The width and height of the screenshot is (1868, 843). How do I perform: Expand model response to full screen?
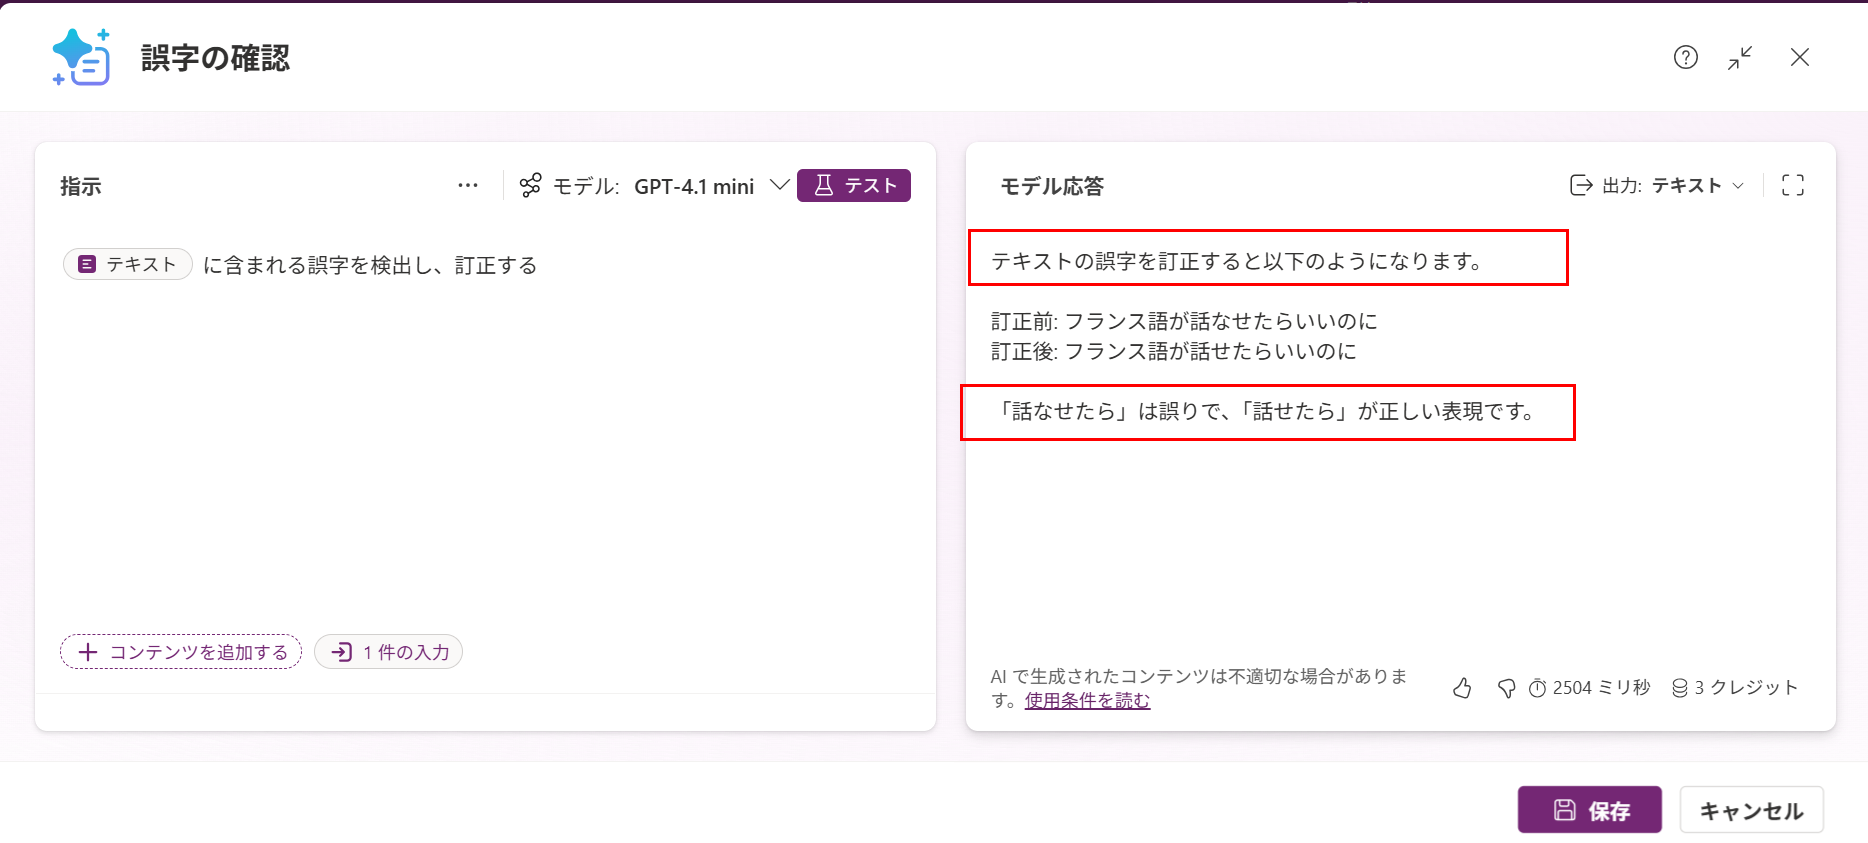tap(1792, 186)
